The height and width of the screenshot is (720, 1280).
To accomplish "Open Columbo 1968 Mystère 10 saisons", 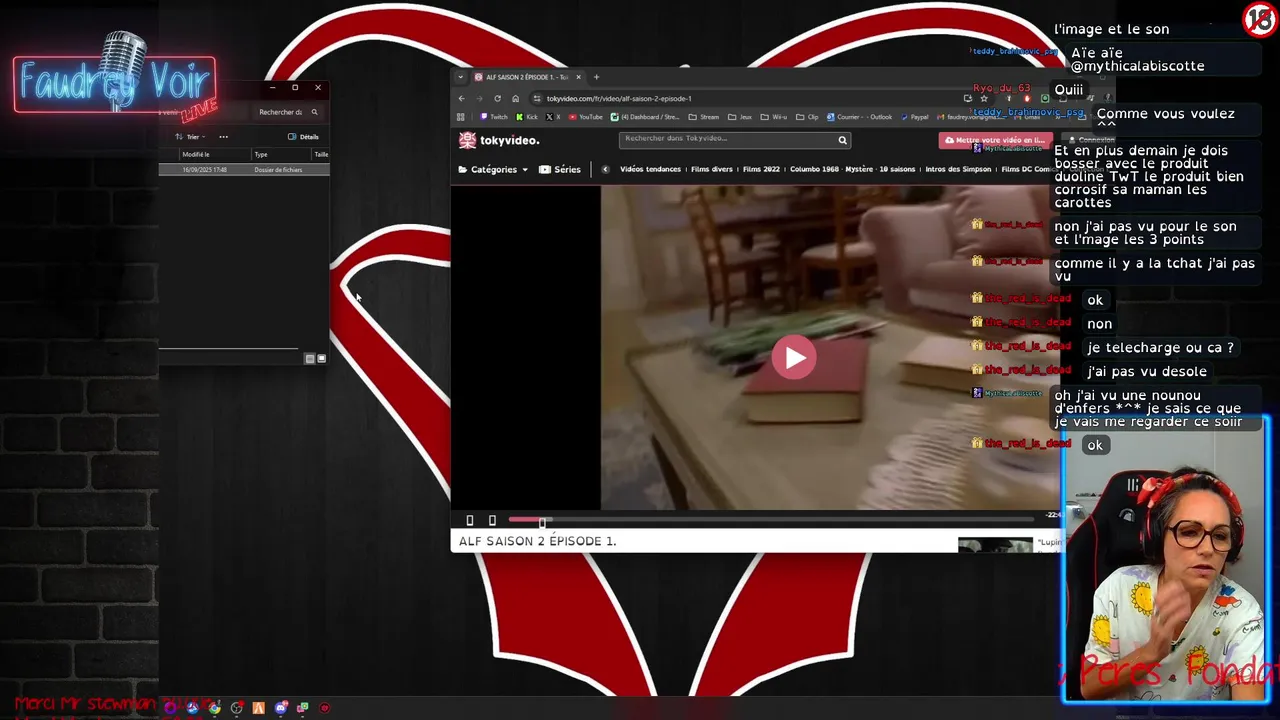I will [x=852, y=169].
